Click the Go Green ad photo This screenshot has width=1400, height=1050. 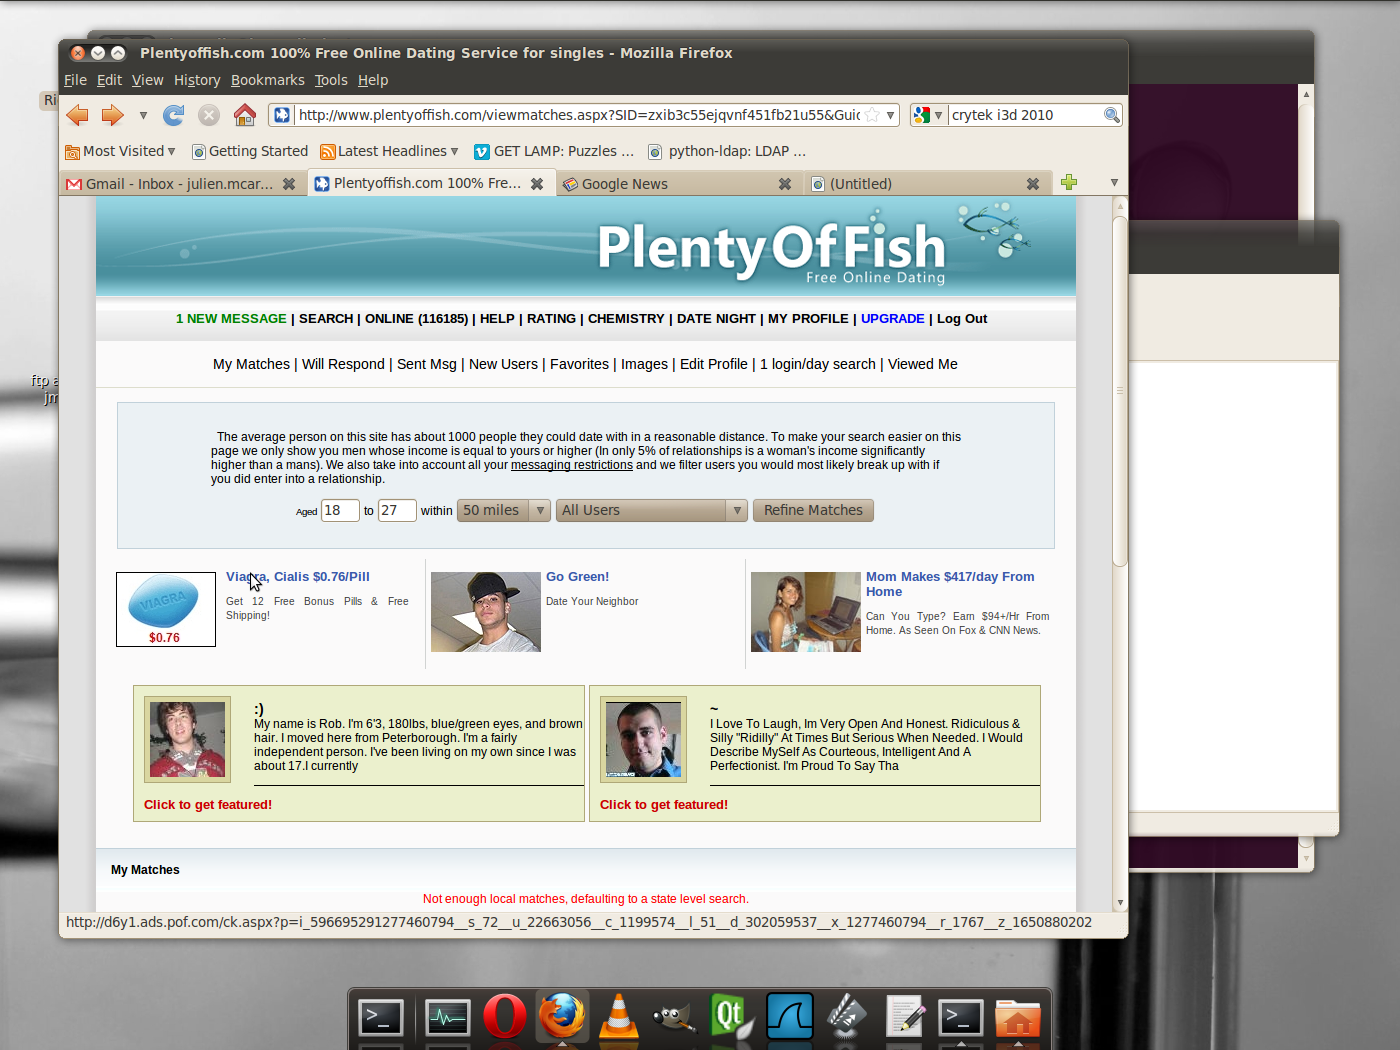click(x=486, y=612)
